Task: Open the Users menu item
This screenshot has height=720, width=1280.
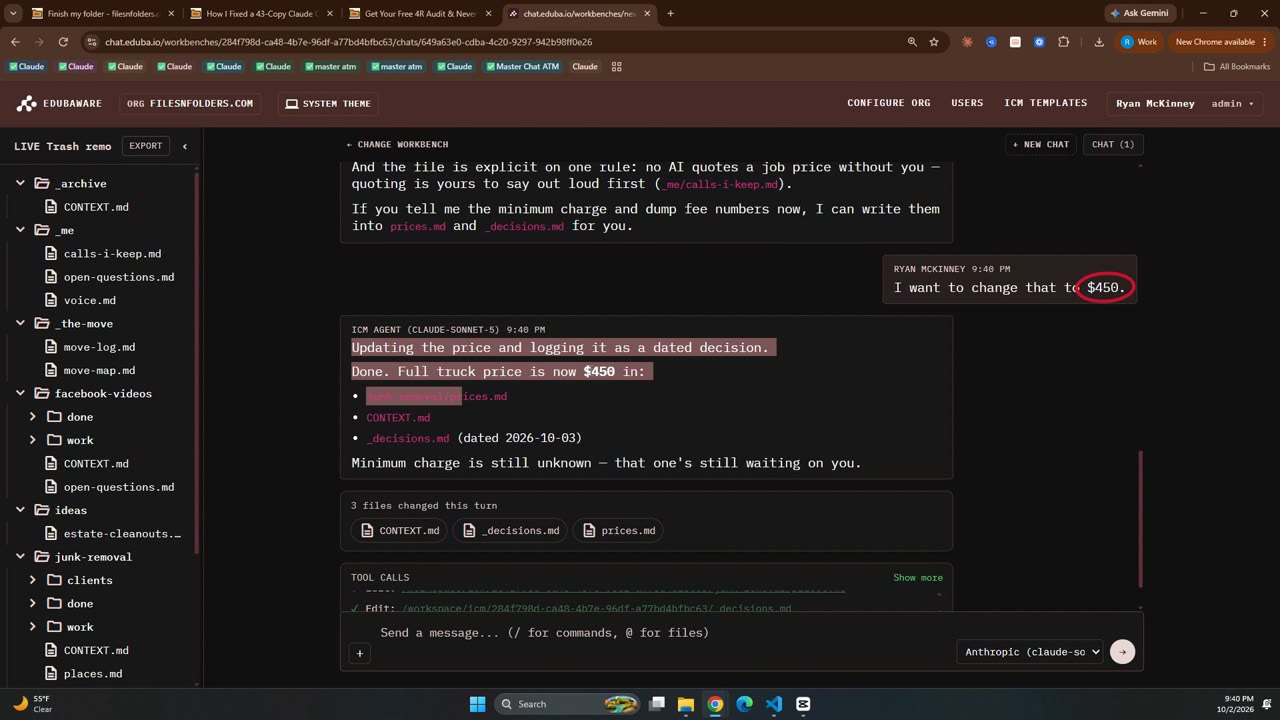Action: click(967, 103)
